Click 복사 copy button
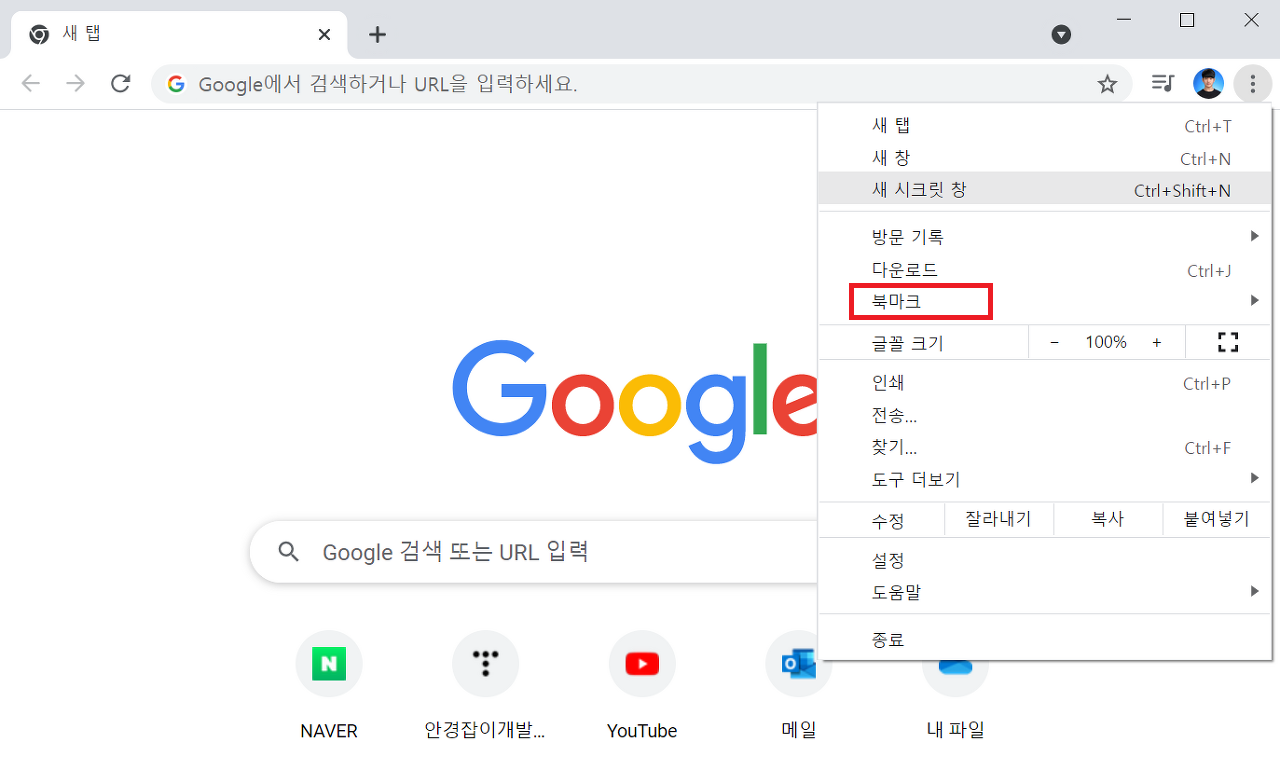 point(1107,520)
